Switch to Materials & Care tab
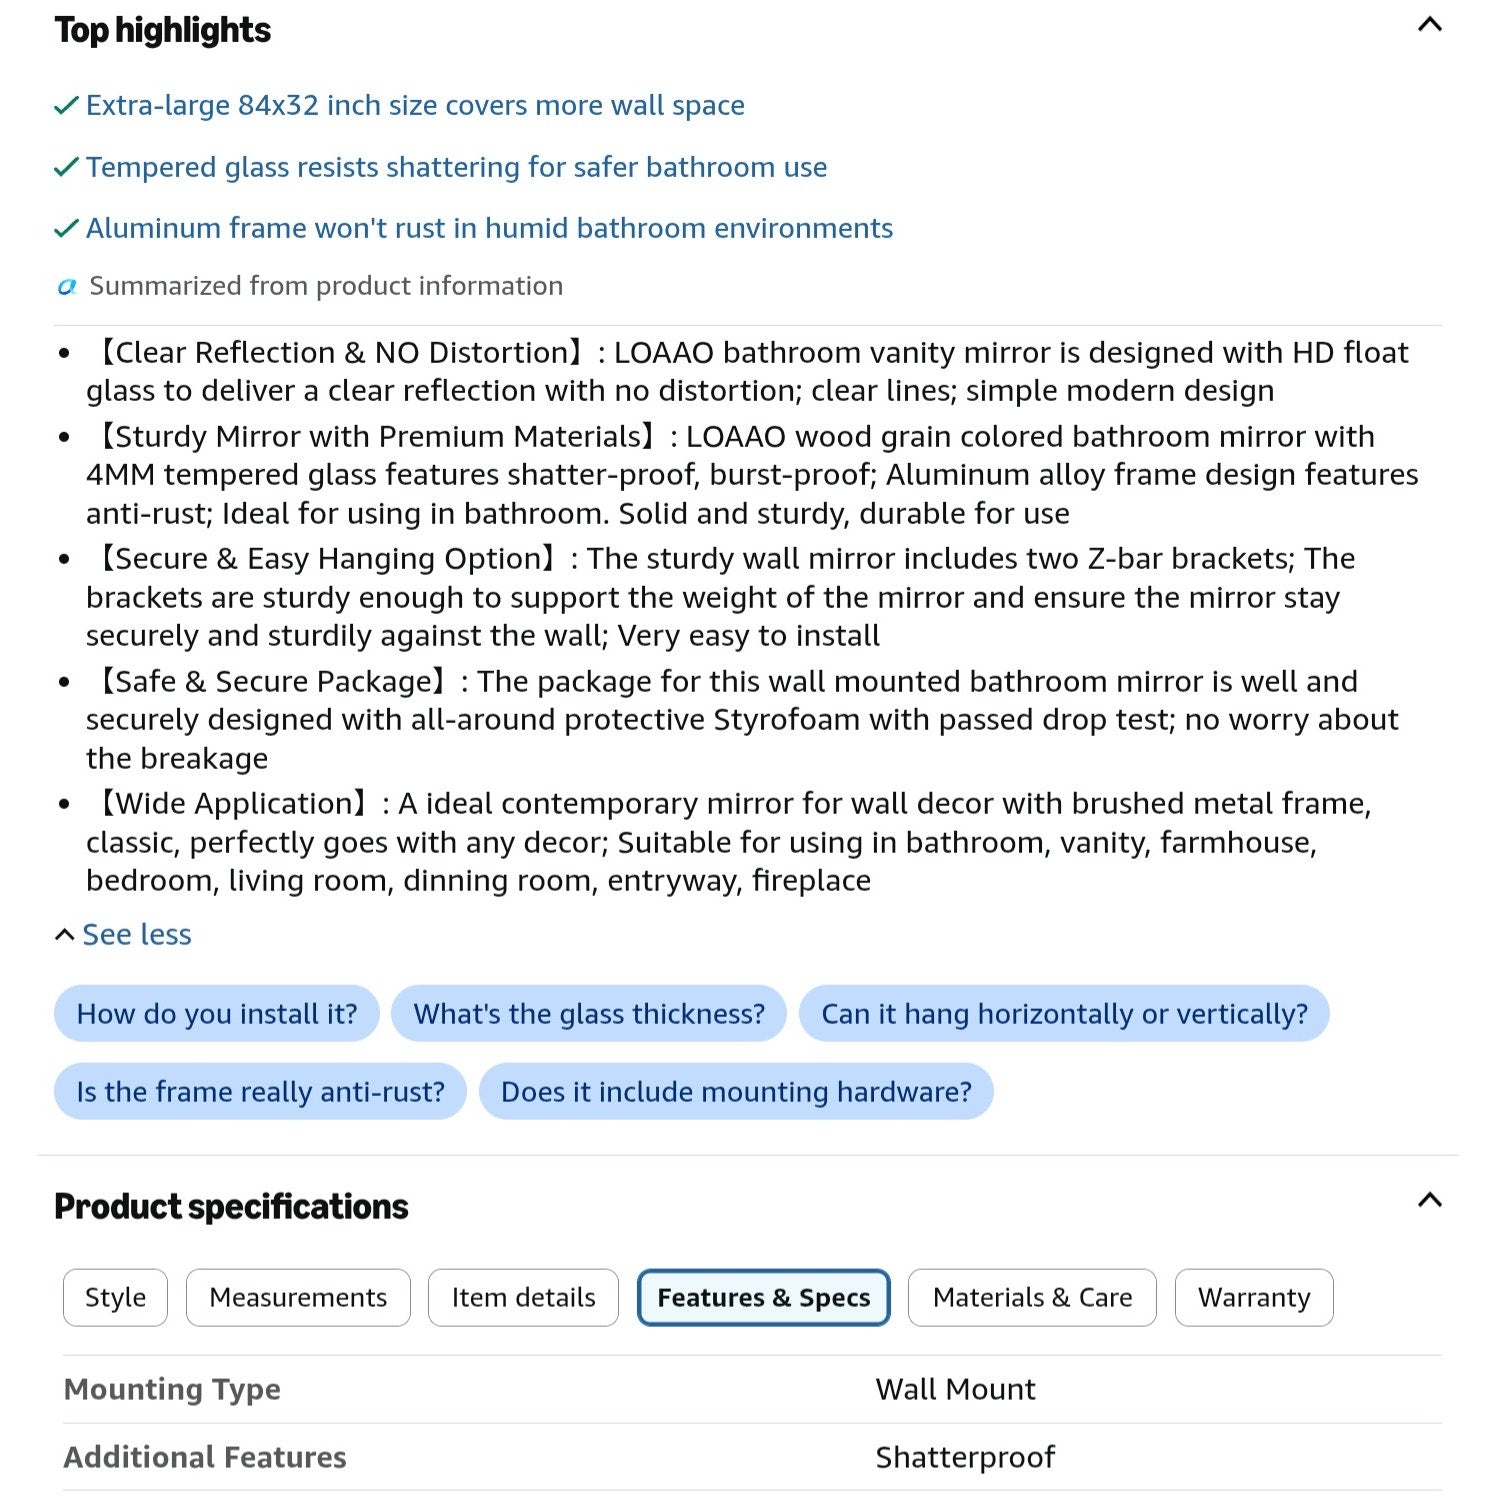 1032,1298
